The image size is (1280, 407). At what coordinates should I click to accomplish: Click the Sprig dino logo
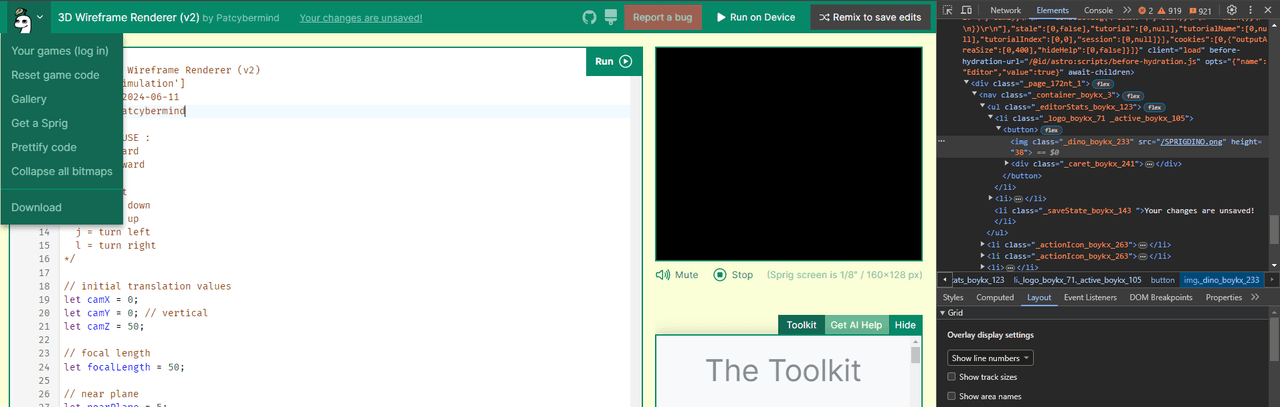point(20,16)
